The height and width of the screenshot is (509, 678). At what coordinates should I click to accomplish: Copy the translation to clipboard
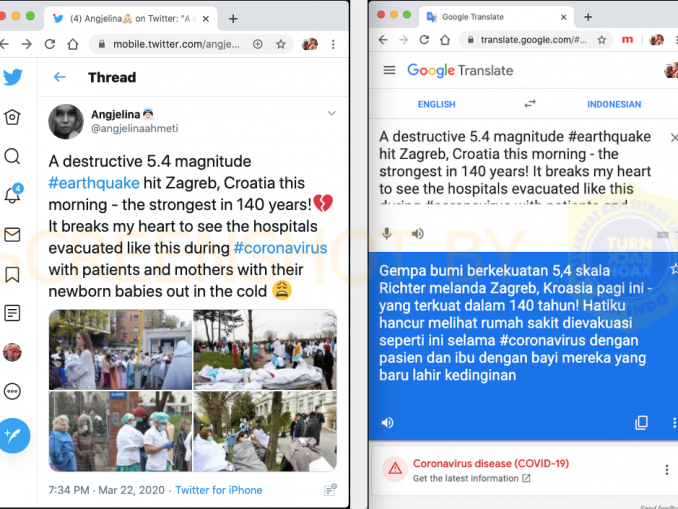coord(641,423)
